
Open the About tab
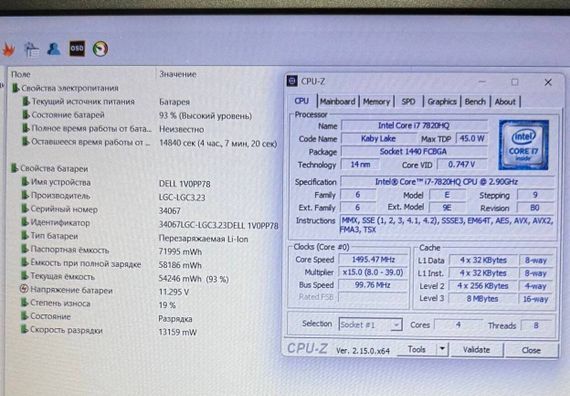pyautogui.click(x=505, y=102)
